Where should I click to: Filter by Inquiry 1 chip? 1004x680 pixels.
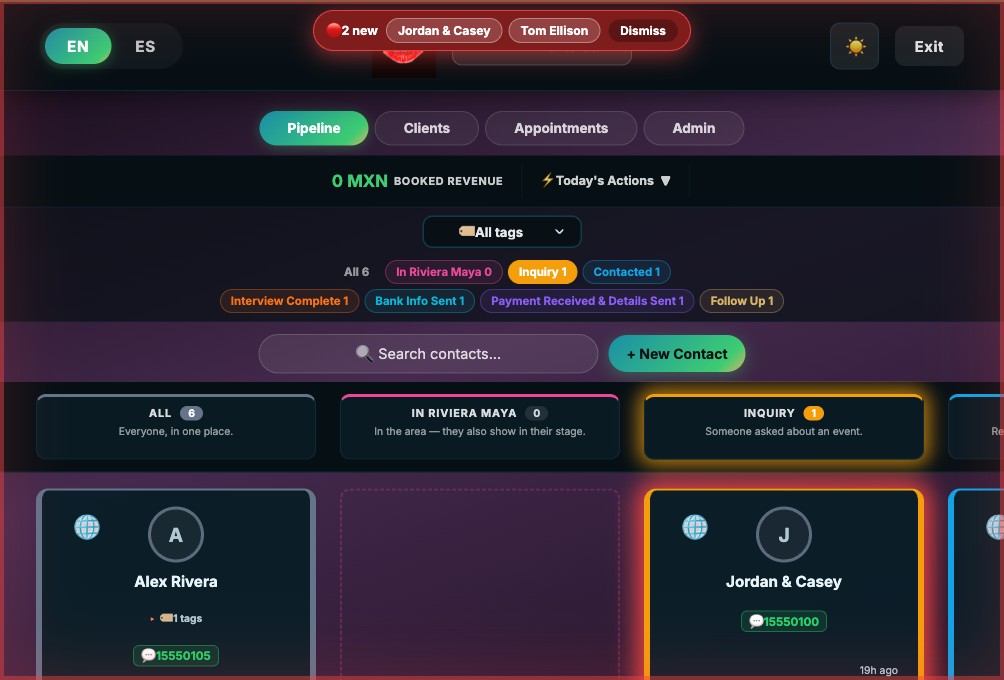[x=542, y=272]
